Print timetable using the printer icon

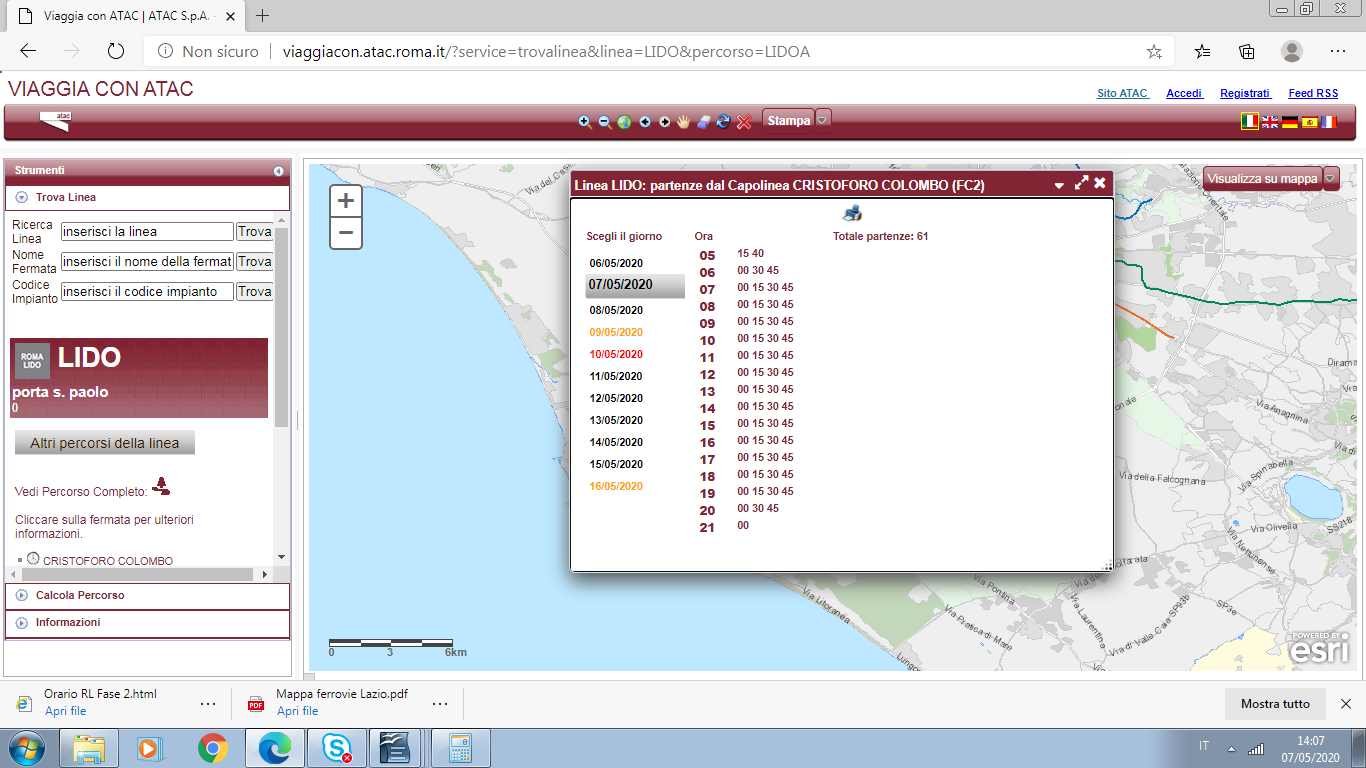(x=852, y=212)
